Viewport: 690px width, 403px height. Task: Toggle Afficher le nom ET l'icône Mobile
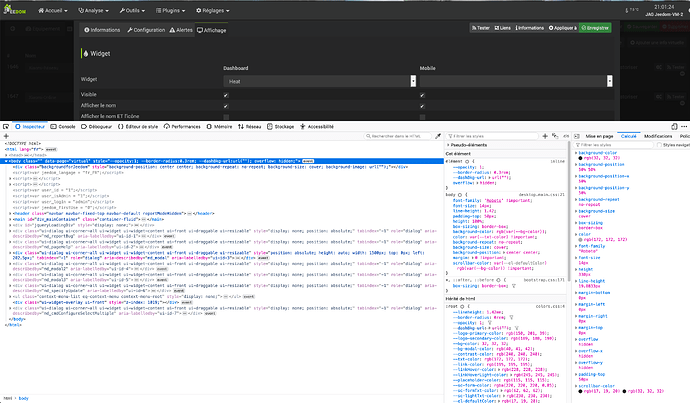(x=422, y=117)
